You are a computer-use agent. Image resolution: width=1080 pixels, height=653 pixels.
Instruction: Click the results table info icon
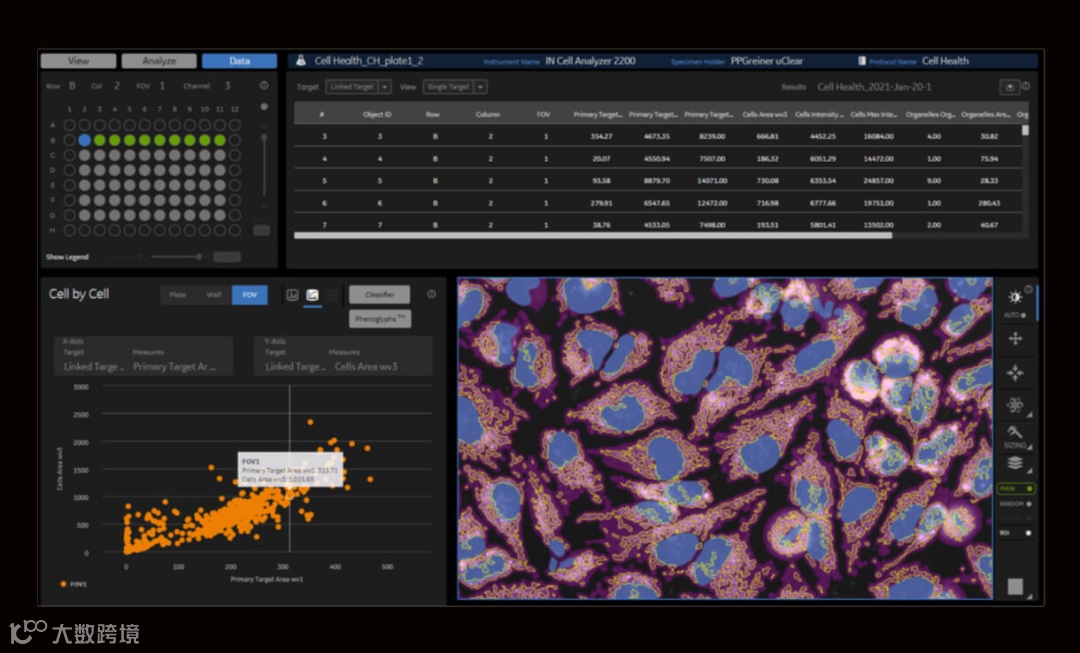tap(1026, 87)
